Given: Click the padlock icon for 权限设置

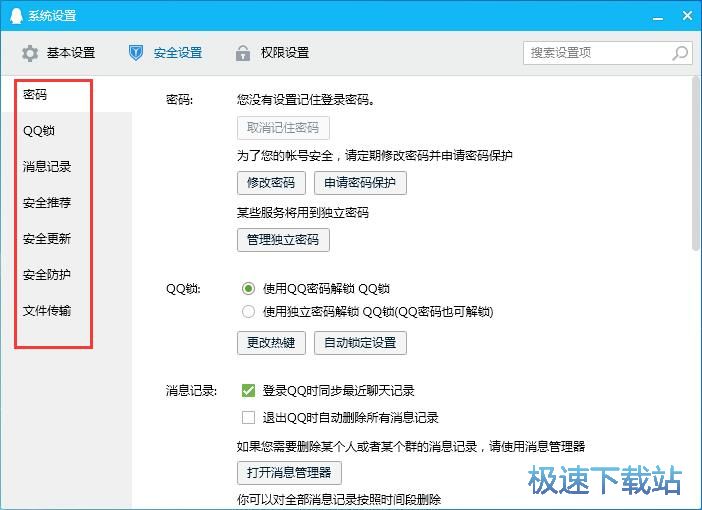Looking at the screenshot, I should pyautogui.click(x=243, y=53).
